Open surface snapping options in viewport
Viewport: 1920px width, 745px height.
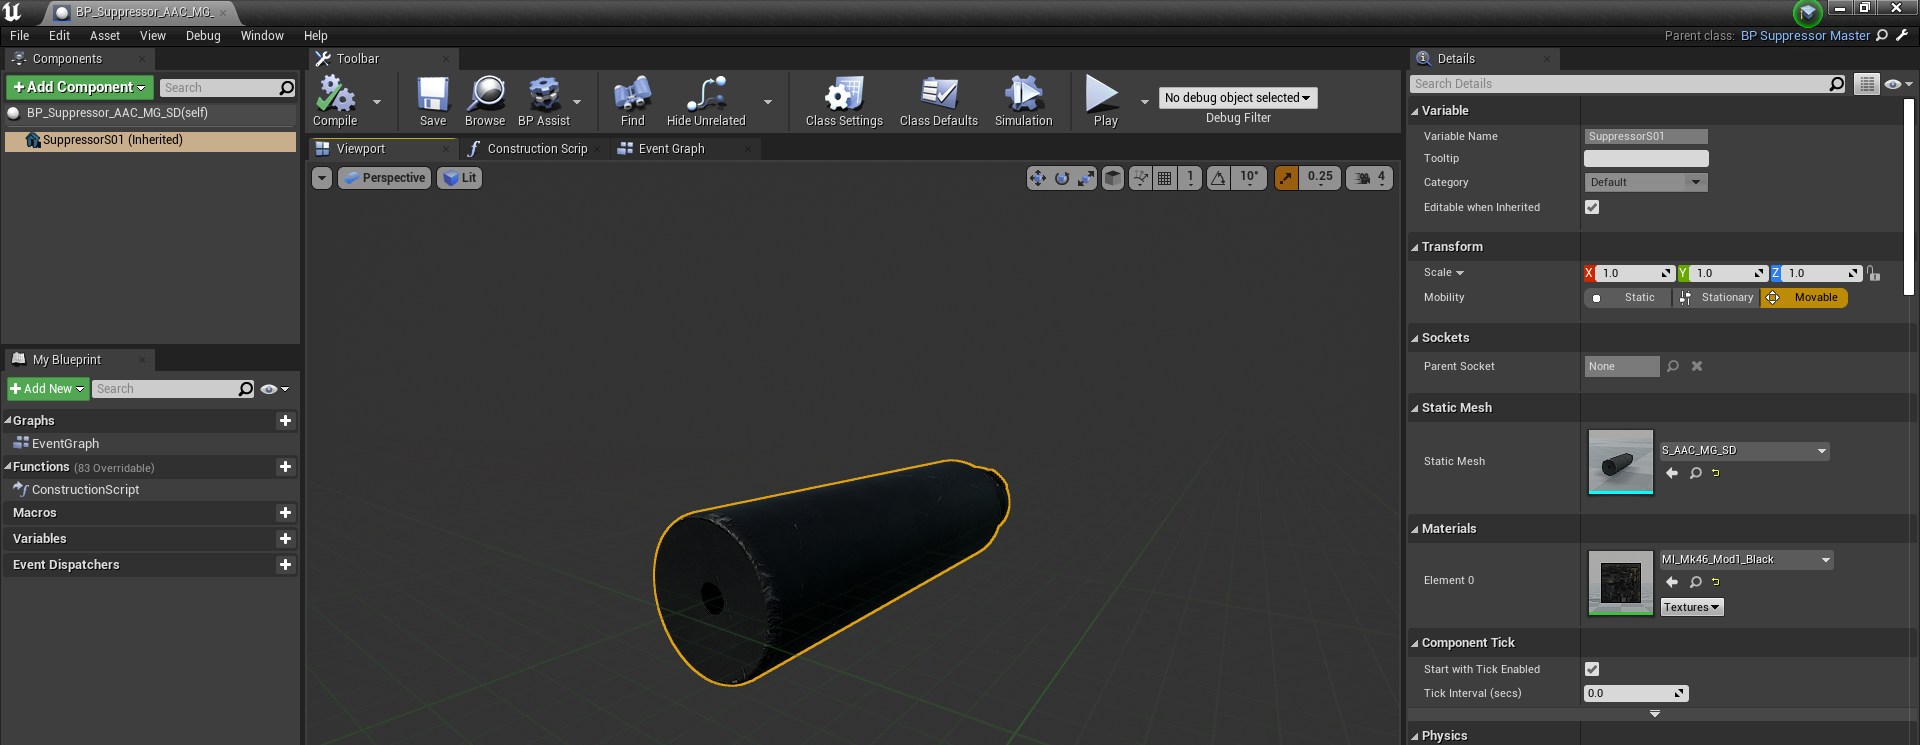pos(1140,178)
